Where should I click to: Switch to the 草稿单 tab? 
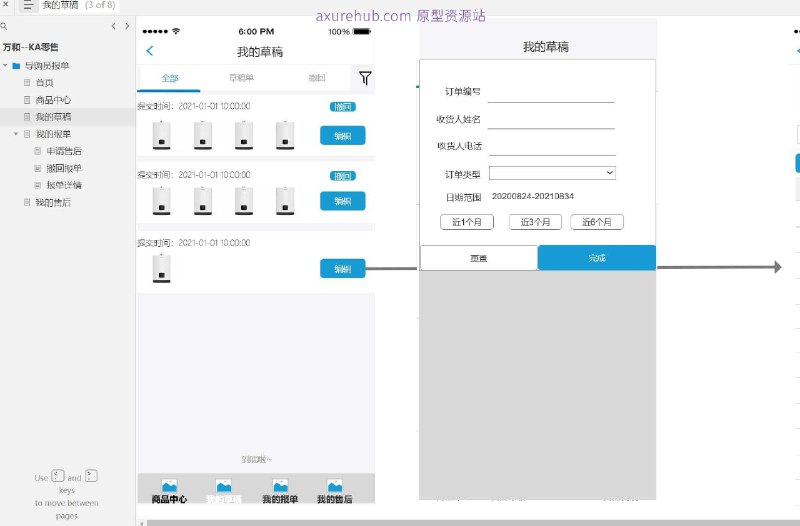coord(241,78)
